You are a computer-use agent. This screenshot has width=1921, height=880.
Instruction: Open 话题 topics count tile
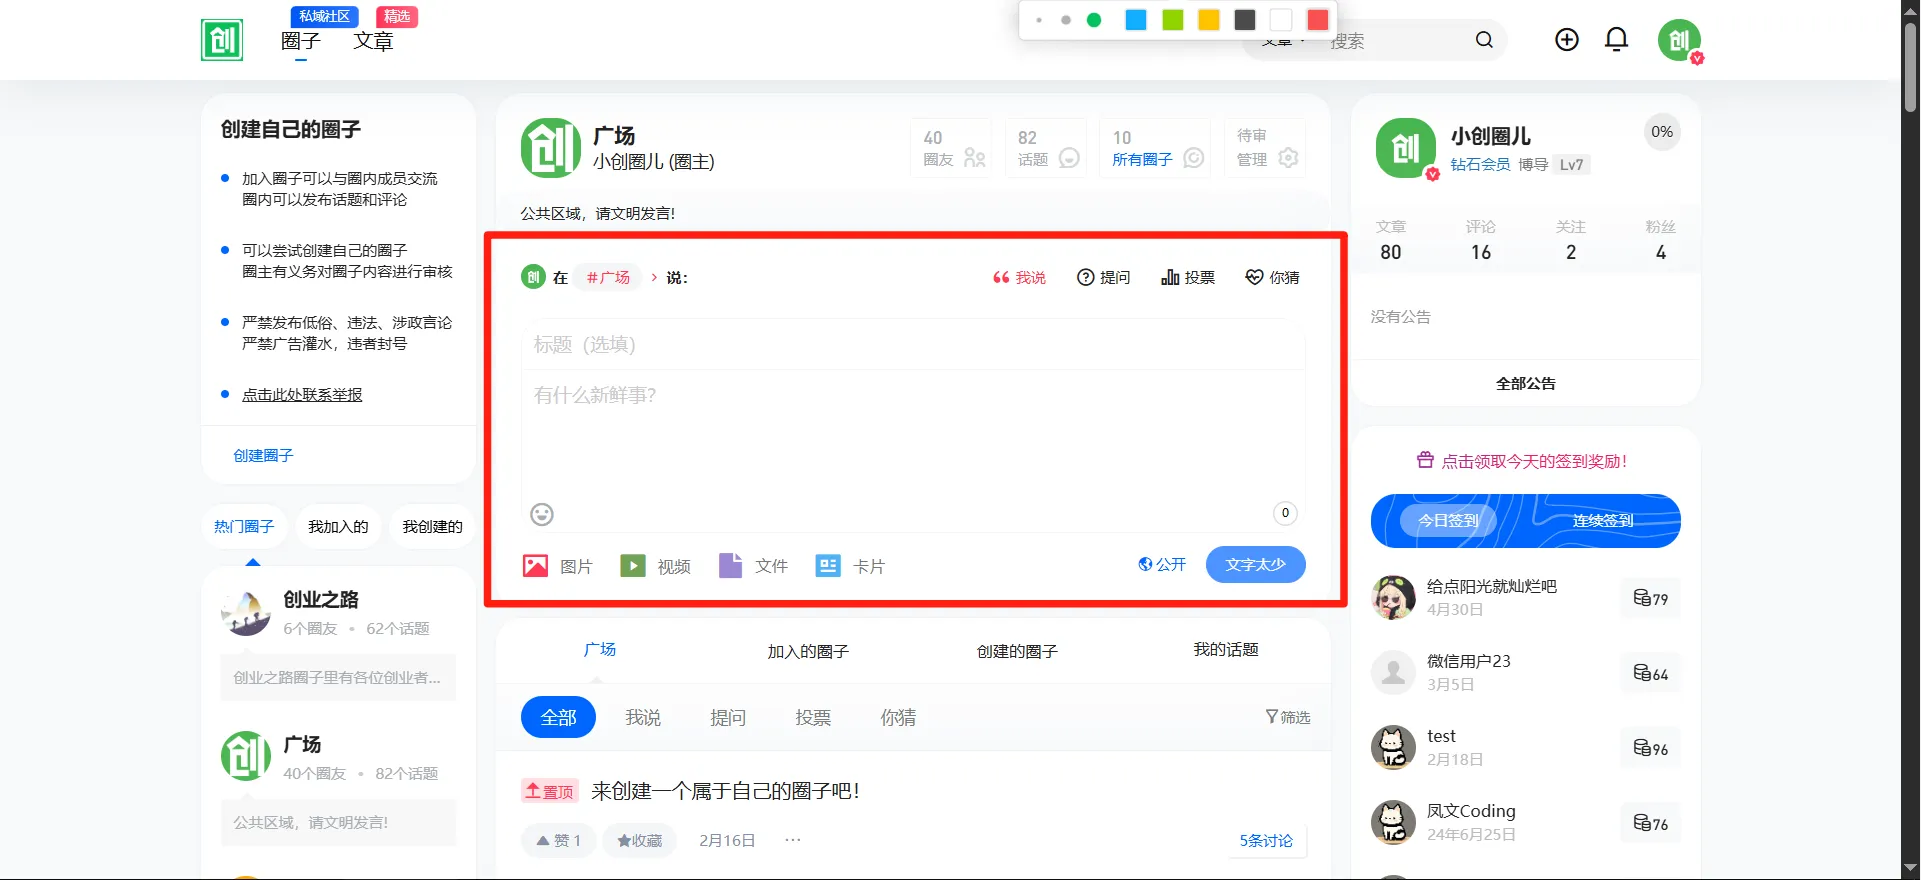point(1046,148)
